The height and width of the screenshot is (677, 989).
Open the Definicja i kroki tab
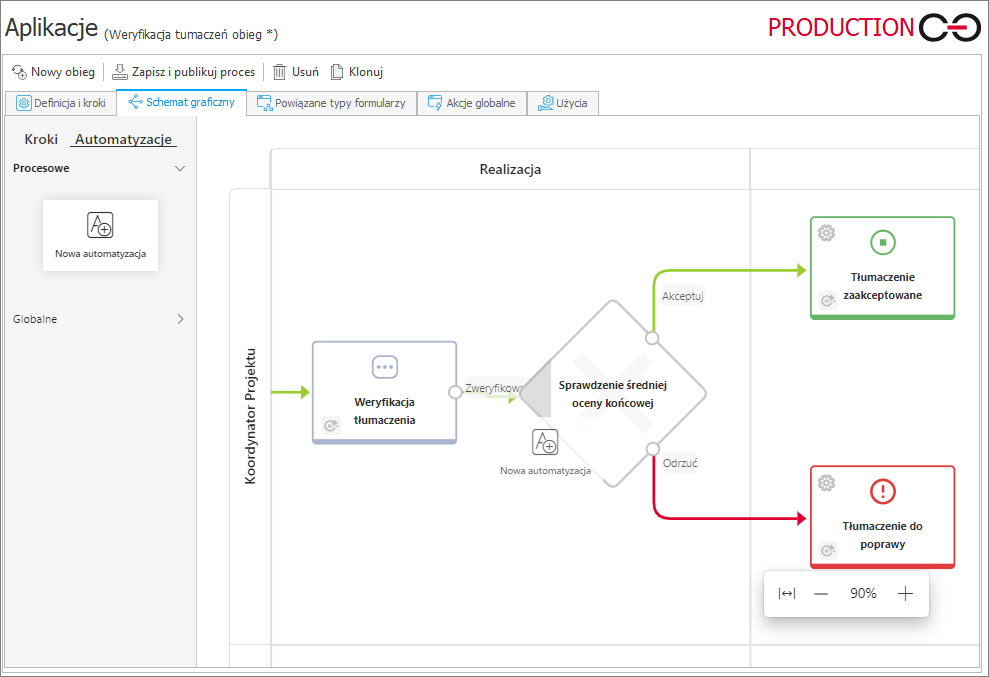click(x=60, y=103)
